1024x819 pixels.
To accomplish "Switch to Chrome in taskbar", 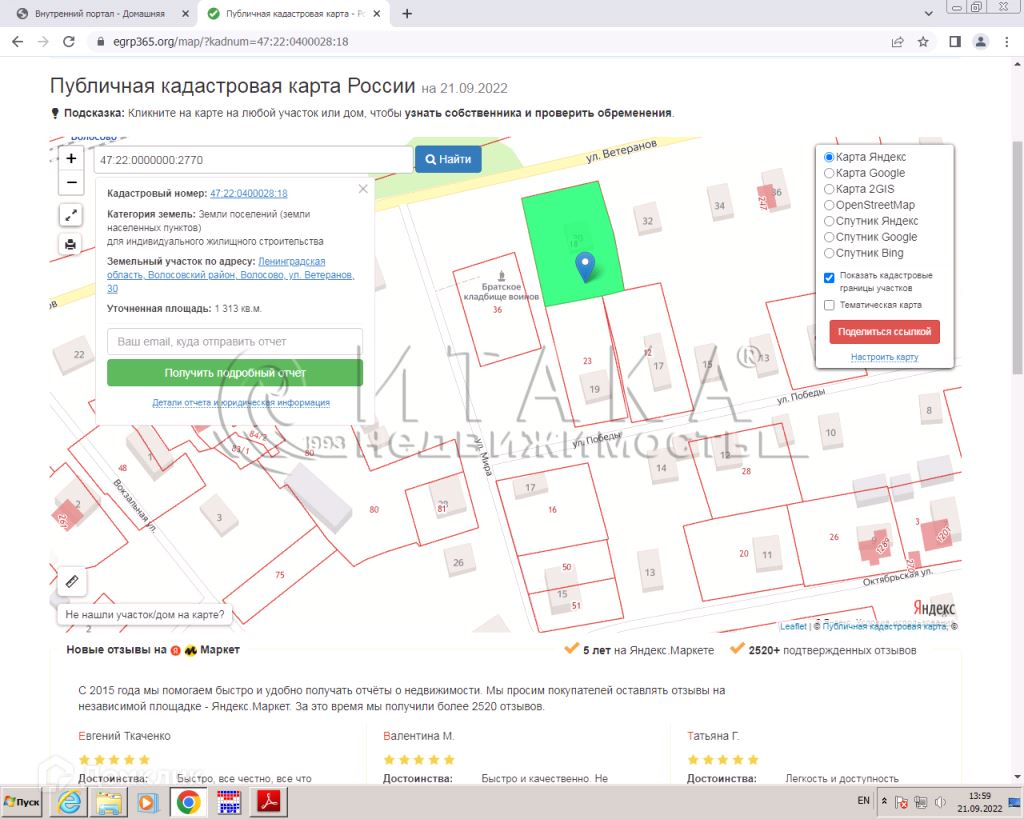I will coord(188,802).
